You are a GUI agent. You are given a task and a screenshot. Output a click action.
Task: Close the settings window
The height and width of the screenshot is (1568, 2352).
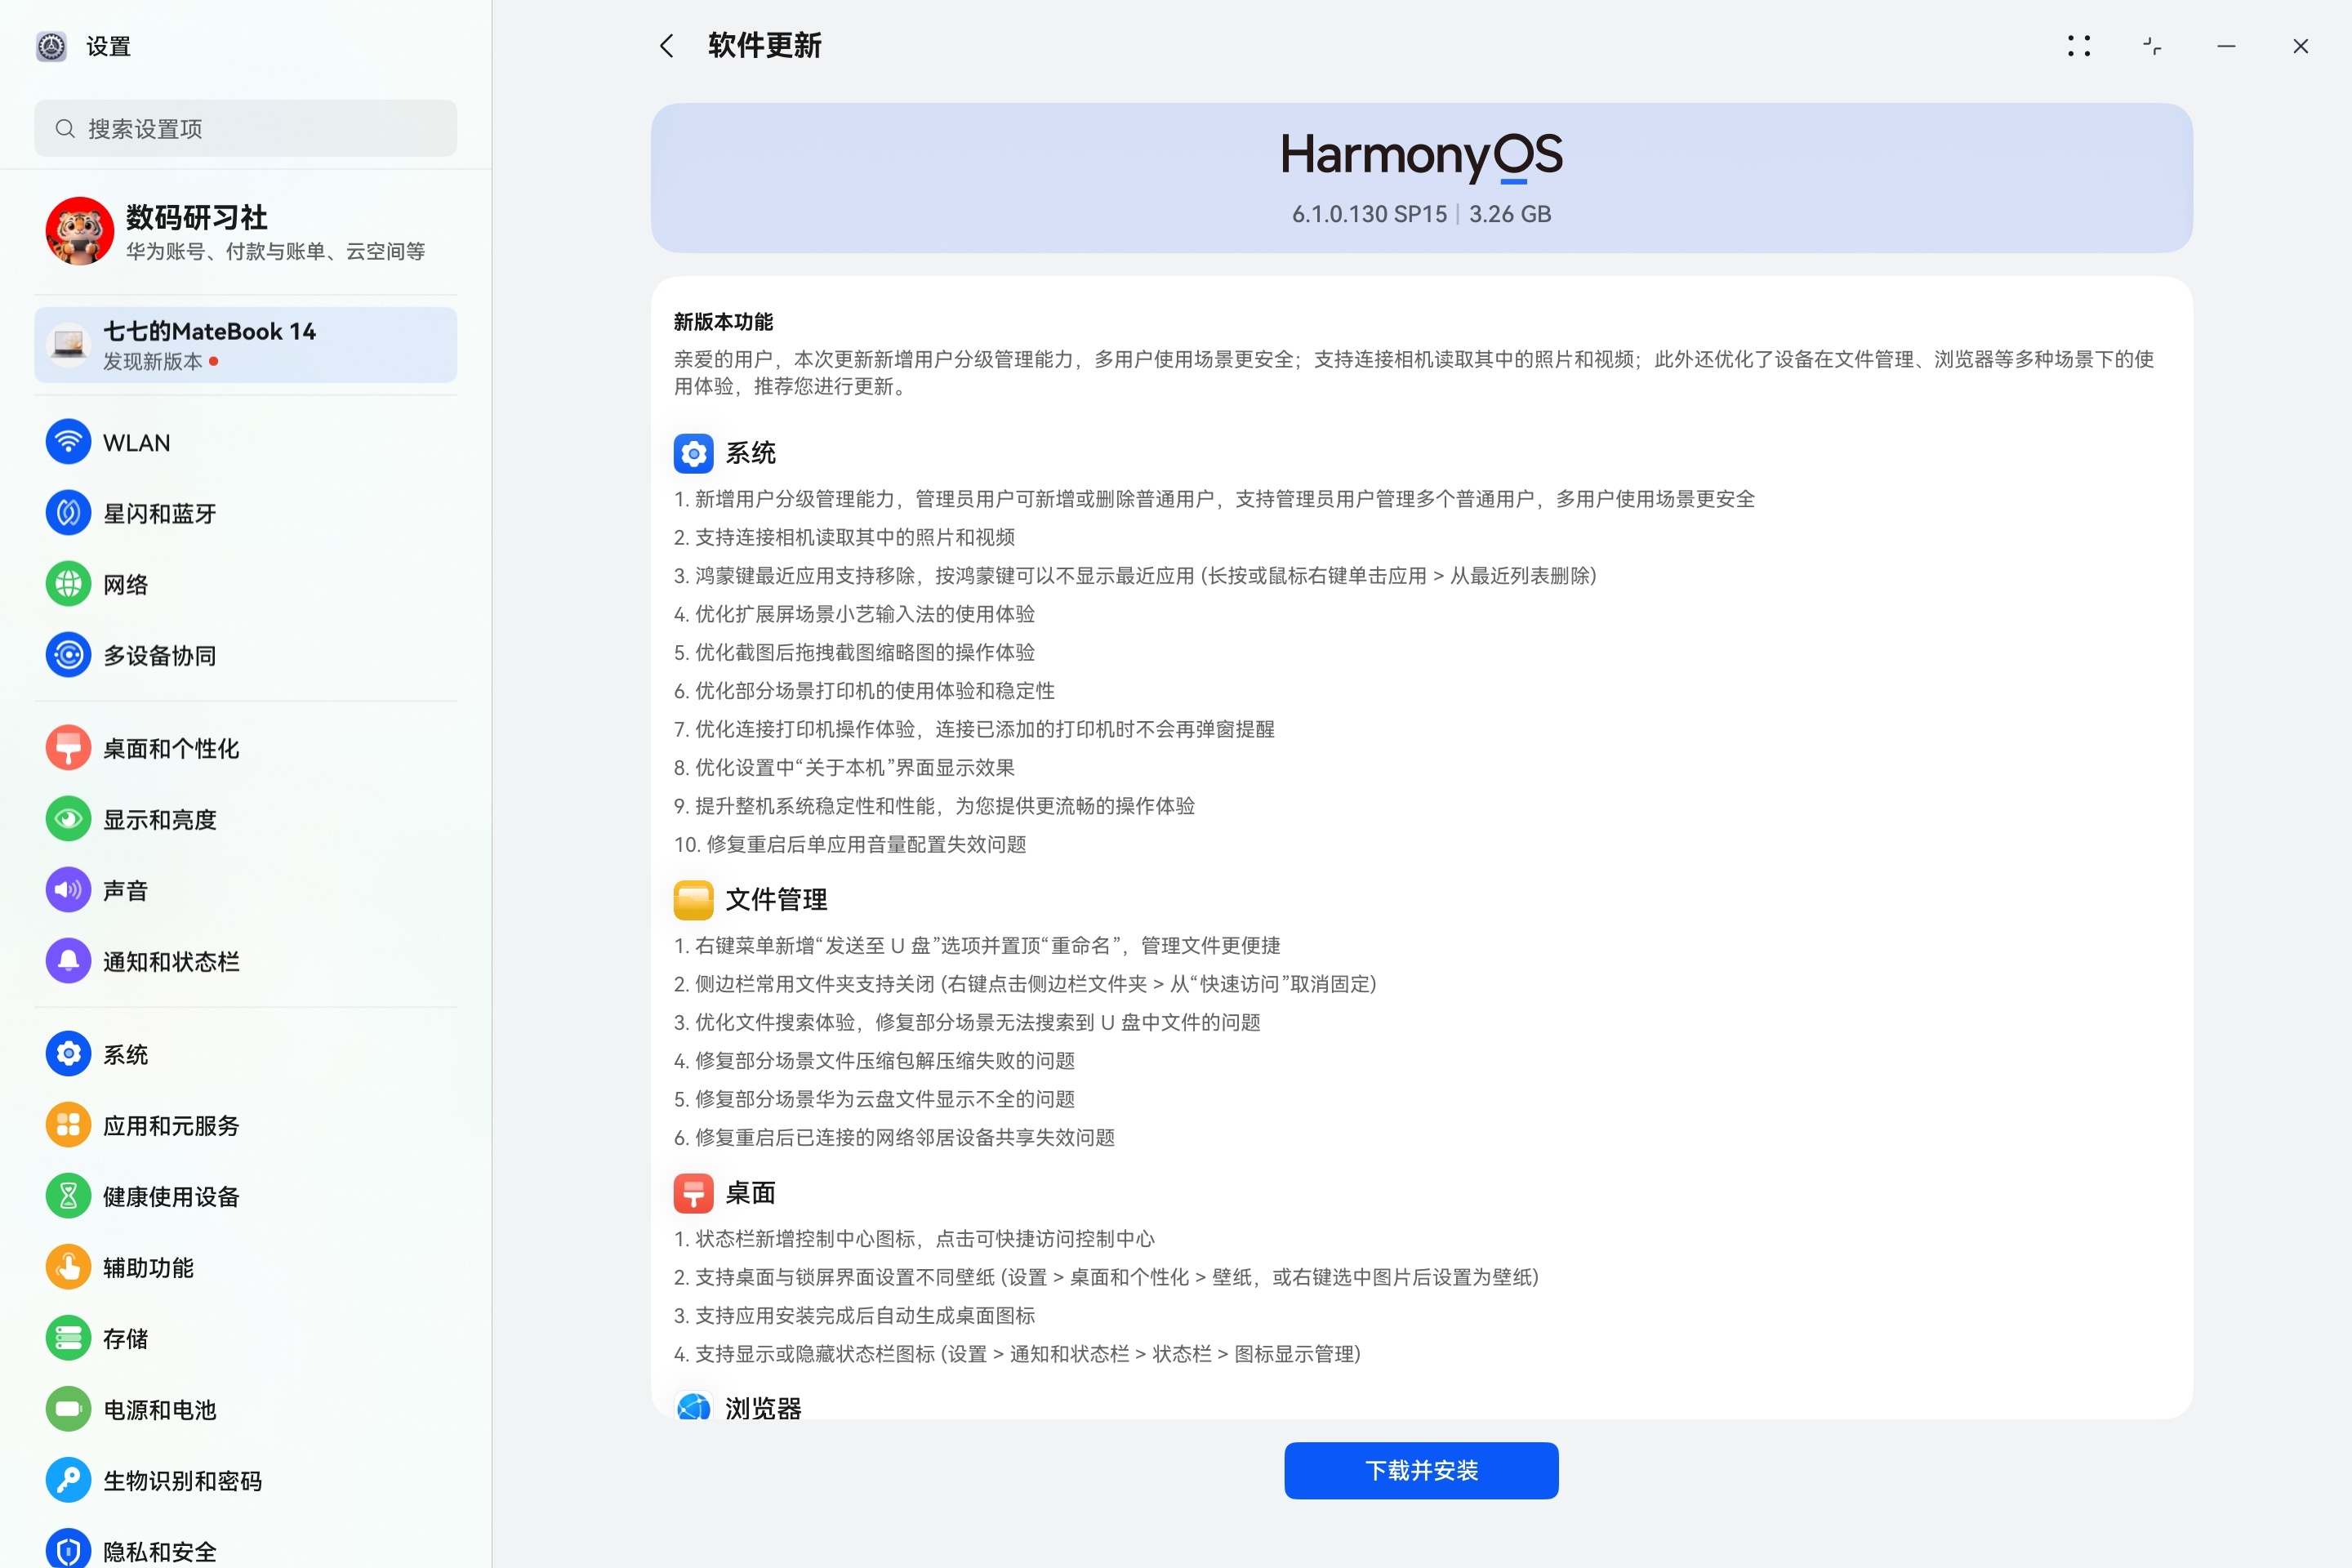[x=2300, y=46]
